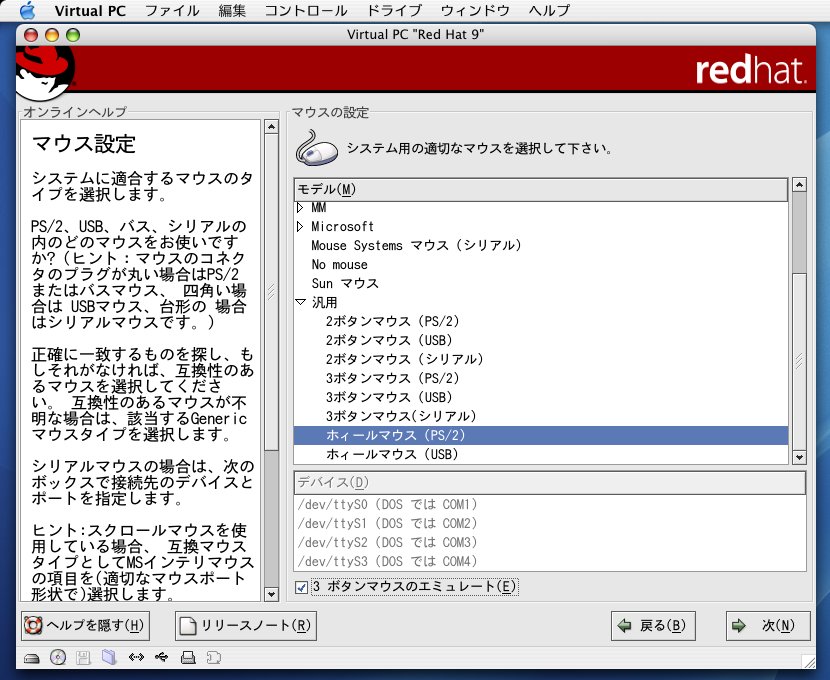Open リリースノート(R)

pos(246,626)
